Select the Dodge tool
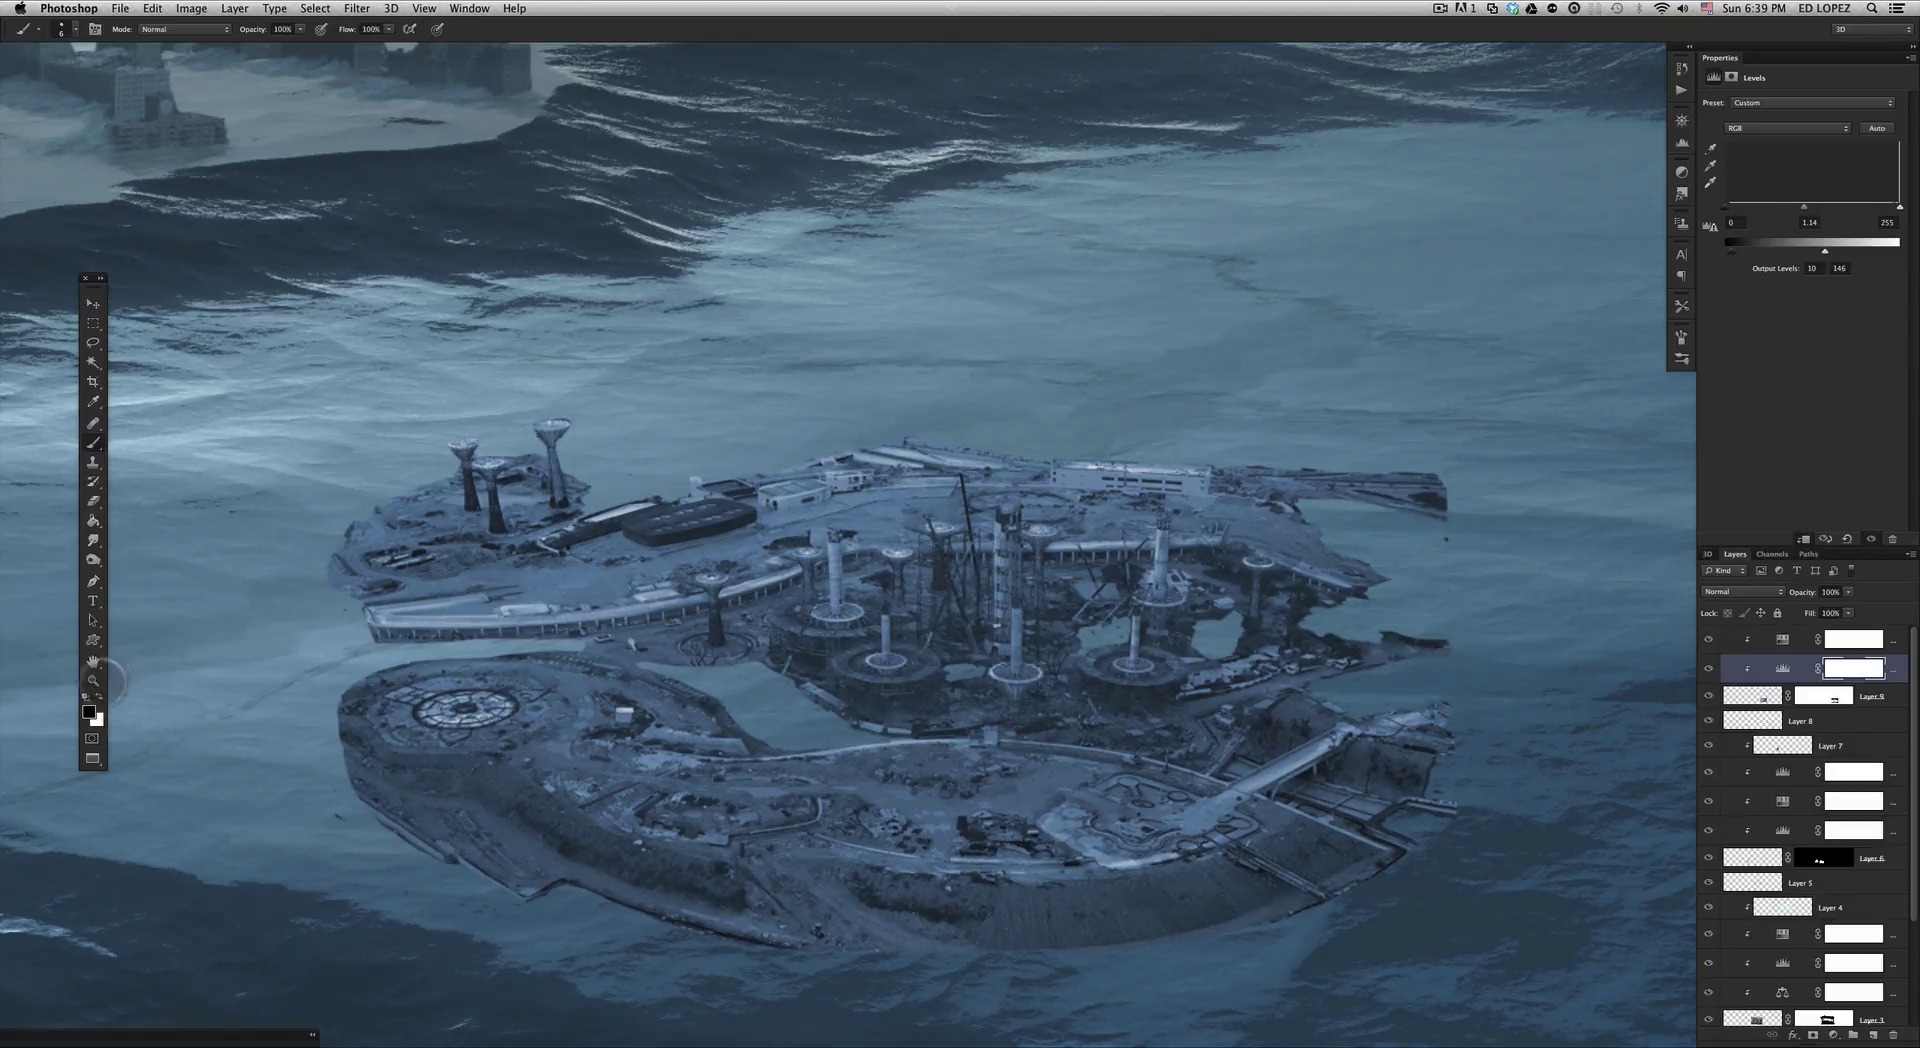Viewport: 1920px width, 1048px height. click(x=93, y=560)
